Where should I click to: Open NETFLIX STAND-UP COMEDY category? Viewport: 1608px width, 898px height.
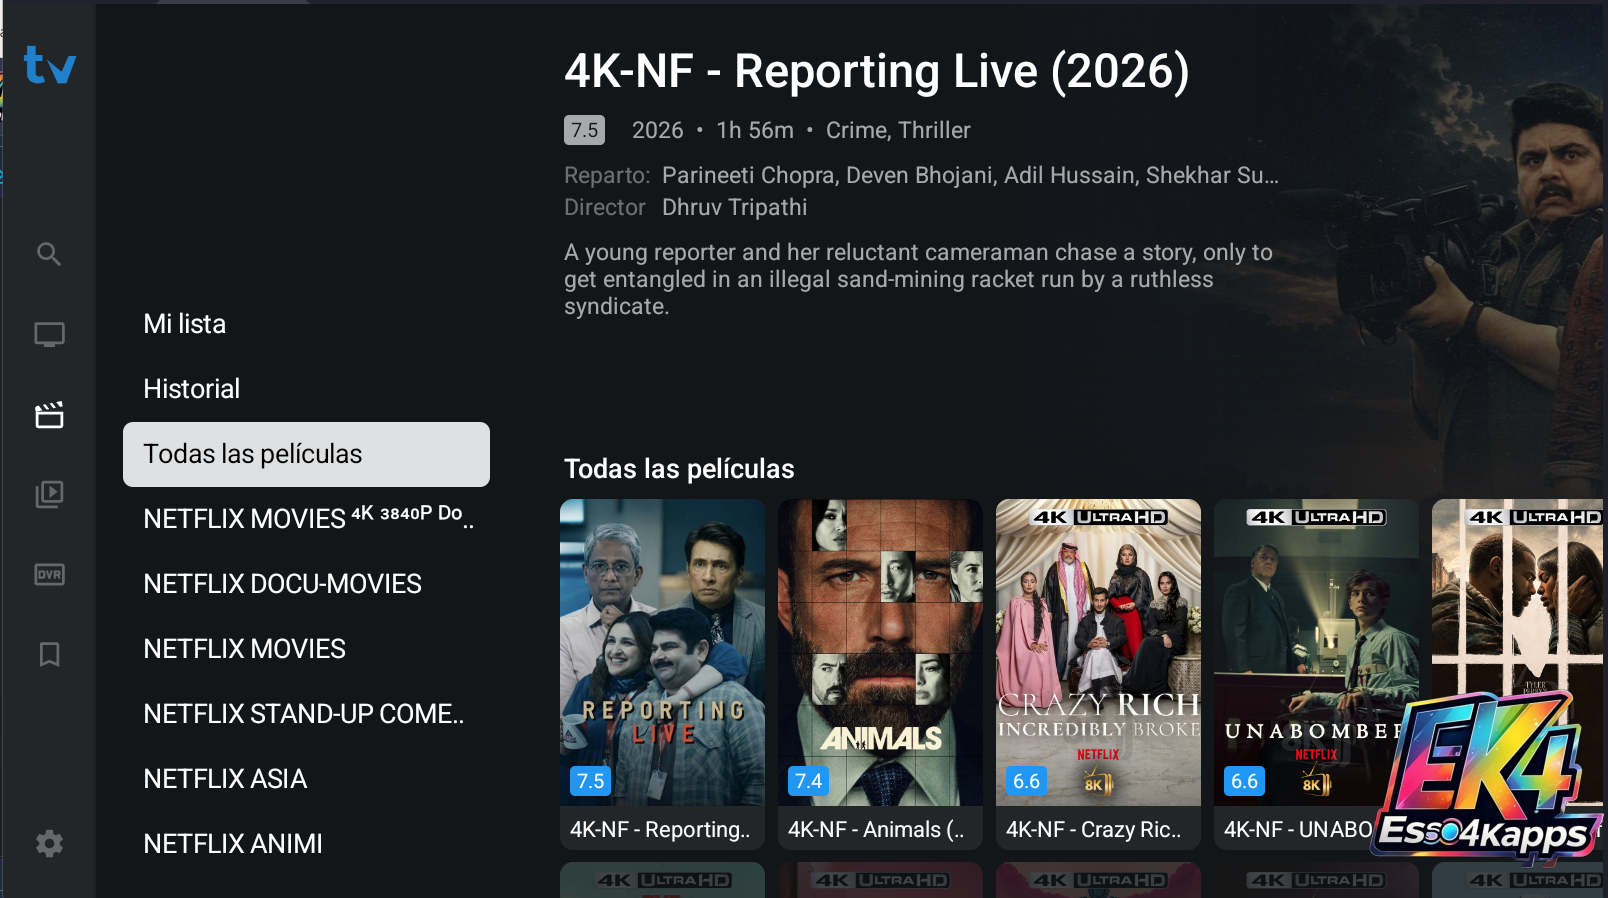click(x=306, y=714)
